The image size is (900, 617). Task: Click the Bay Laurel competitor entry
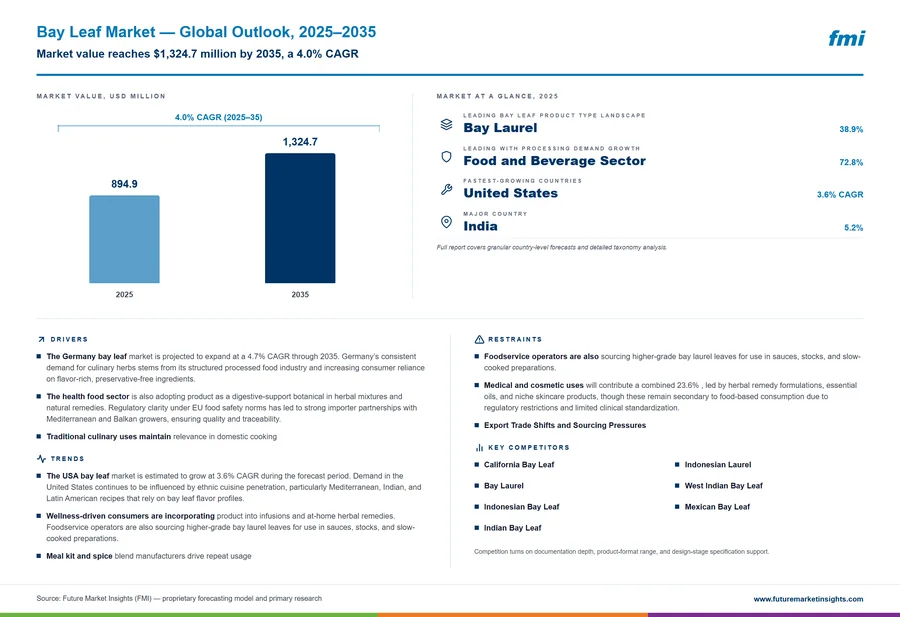tap(503, 486)
